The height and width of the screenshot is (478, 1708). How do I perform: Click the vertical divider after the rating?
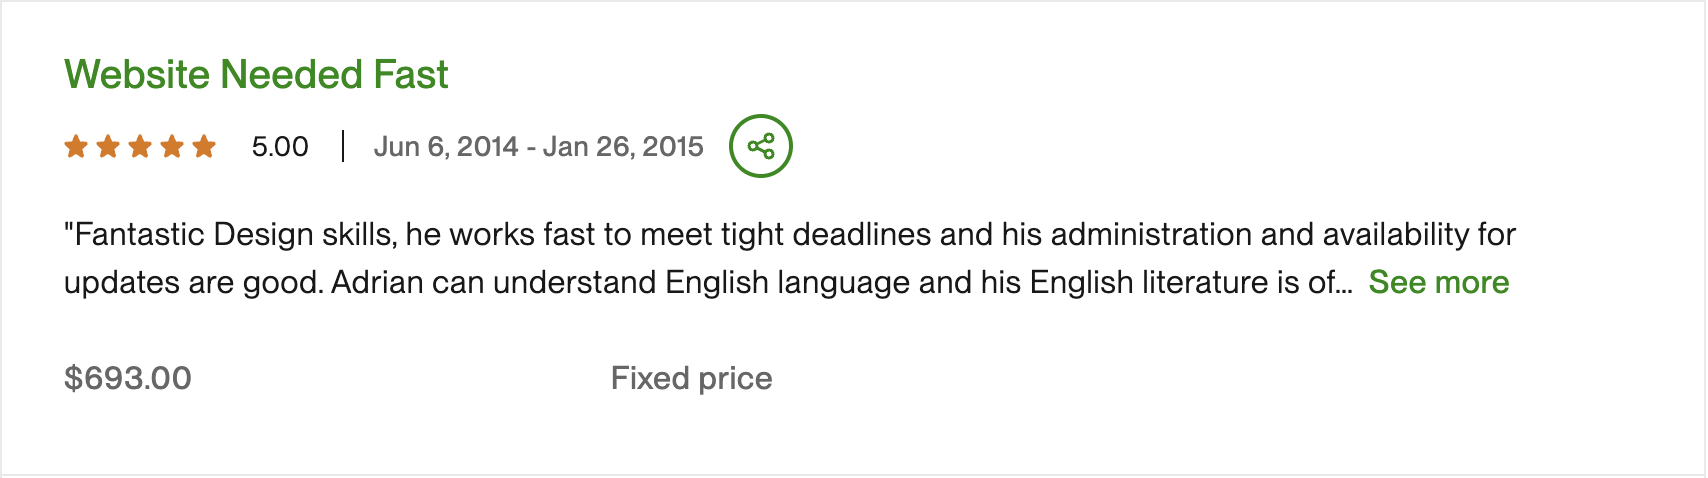343,147
